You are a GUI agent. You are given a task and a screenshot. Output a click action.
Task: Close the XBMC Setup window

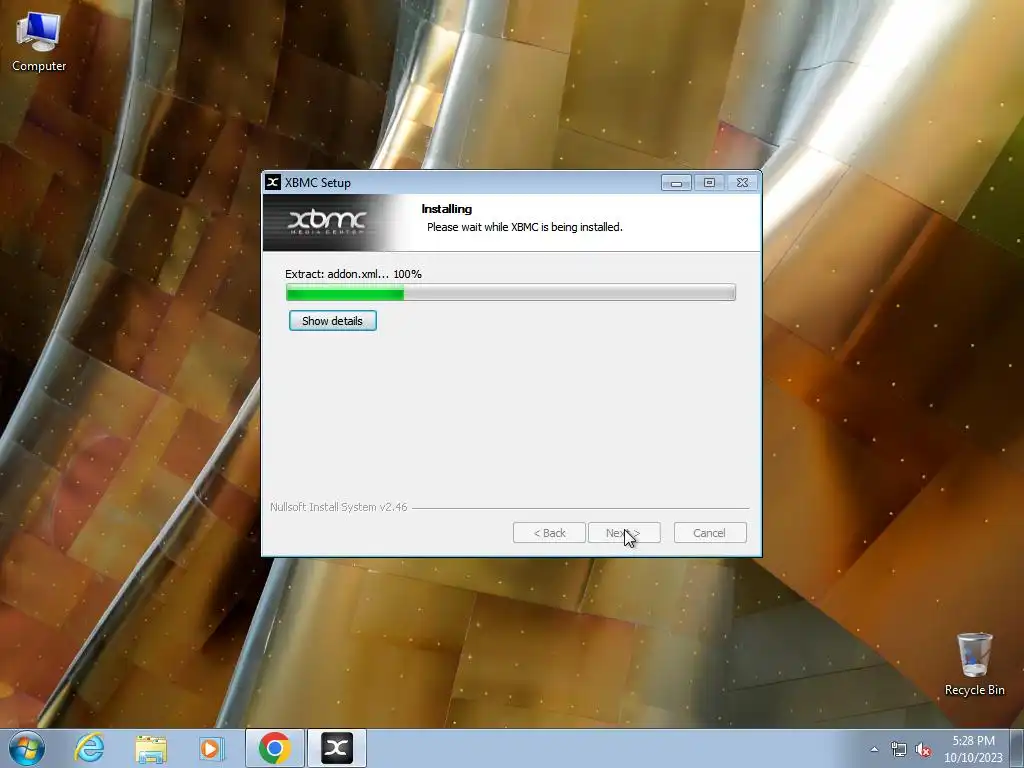(743, 183)
